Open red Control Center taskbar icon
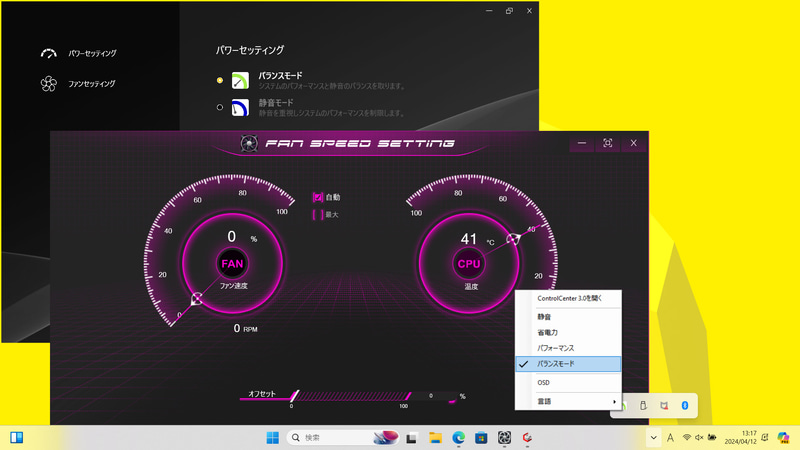The width and height of the screenshot is (800, 450). point(527,438)
